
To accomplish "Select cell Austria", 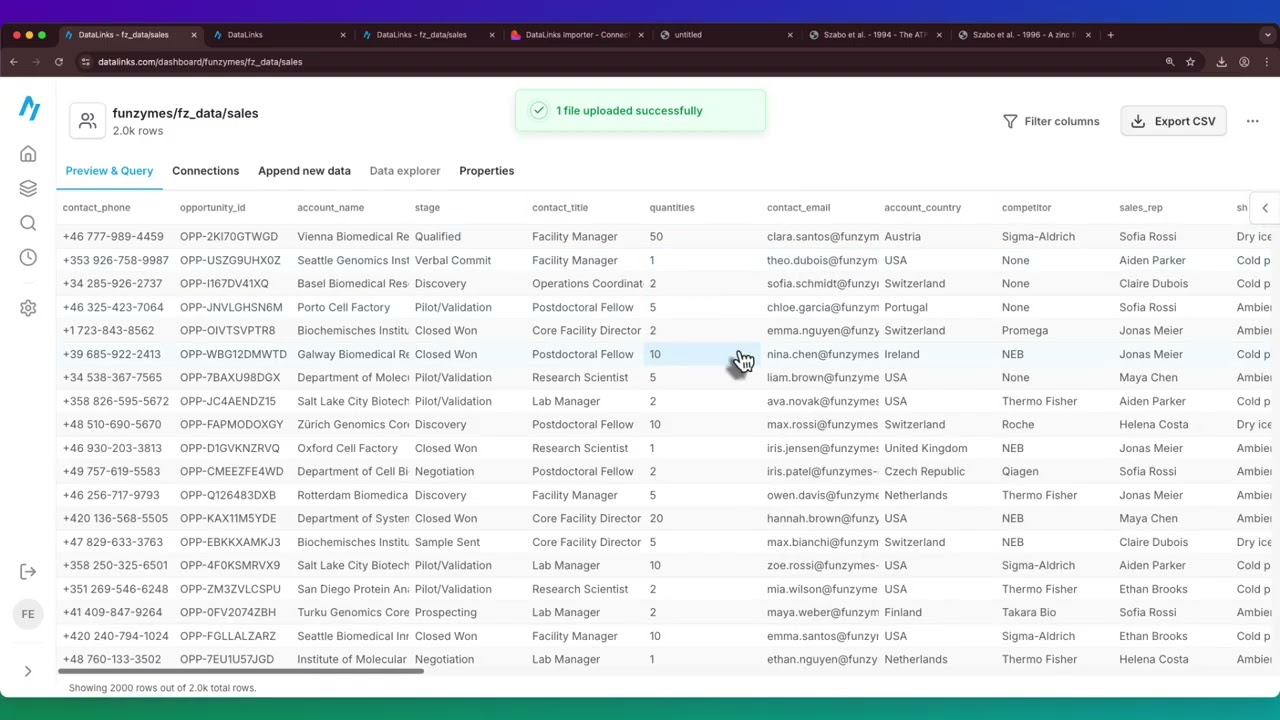I will [902, 237].
